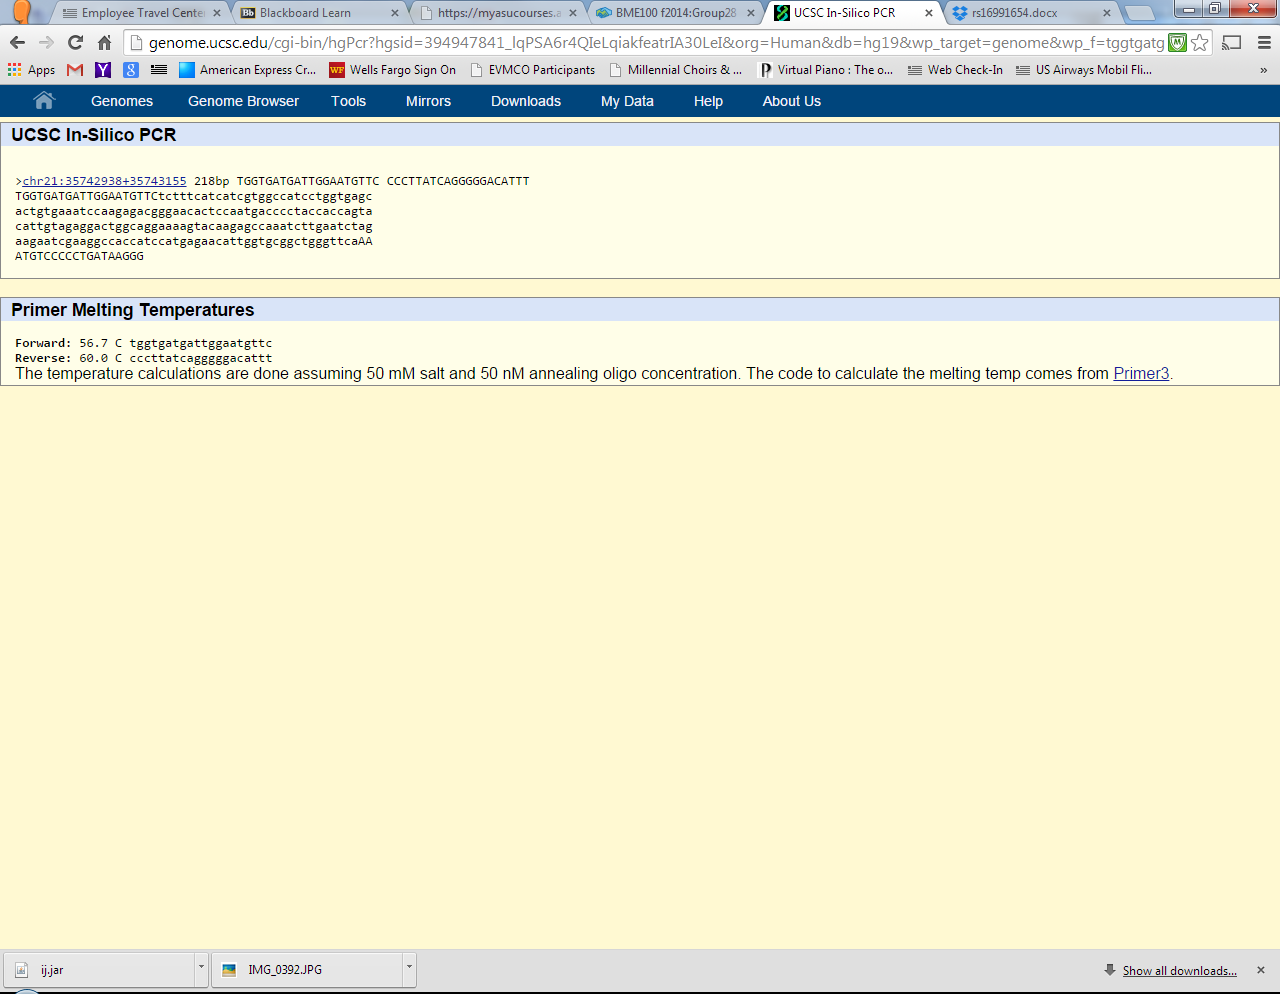This screenshot has height=994, width=1280.
Task: Expand the IMG_0392.JPG download options arrow
Action: click(409, 968)
